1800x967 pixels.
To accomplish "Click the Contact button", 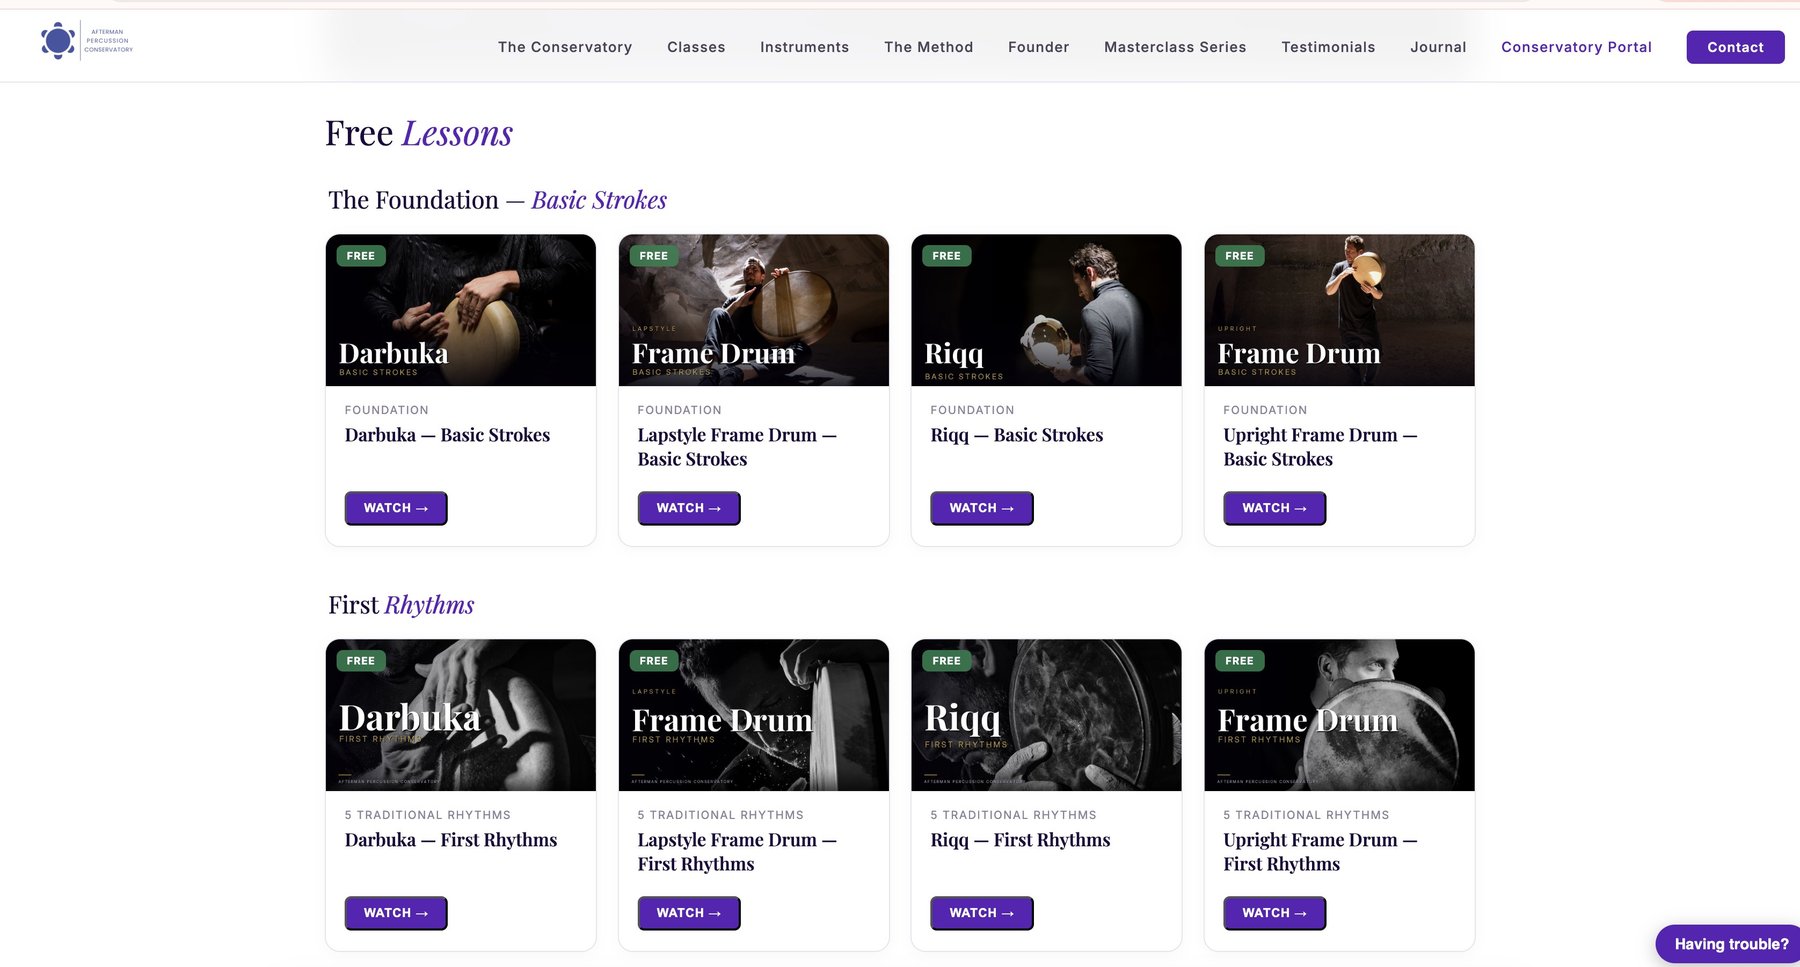I will tap(1735, 47).
